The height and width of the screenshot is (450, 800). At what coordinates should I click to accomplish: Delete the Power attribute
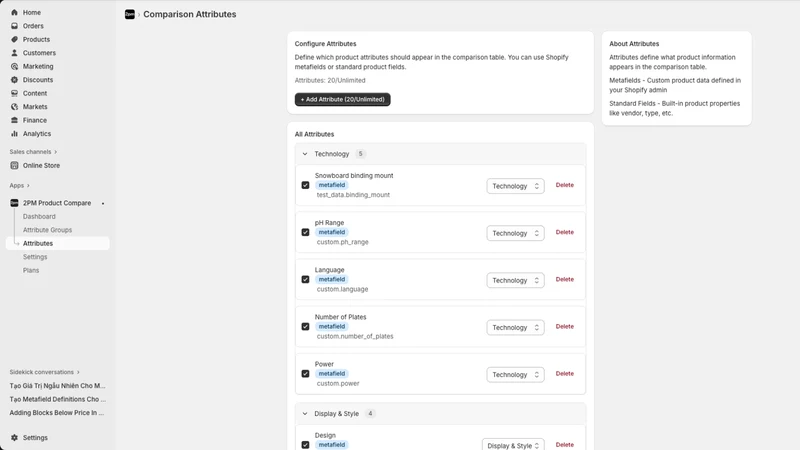564,373
